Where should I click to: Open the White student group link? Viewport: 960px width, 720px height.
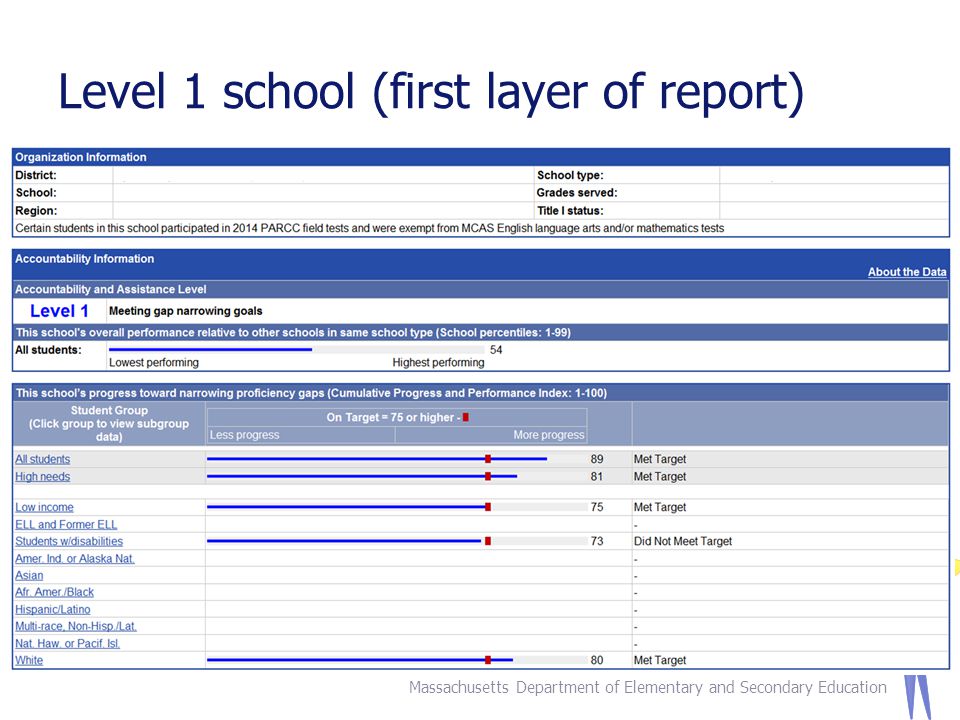[x=29, y=660]
